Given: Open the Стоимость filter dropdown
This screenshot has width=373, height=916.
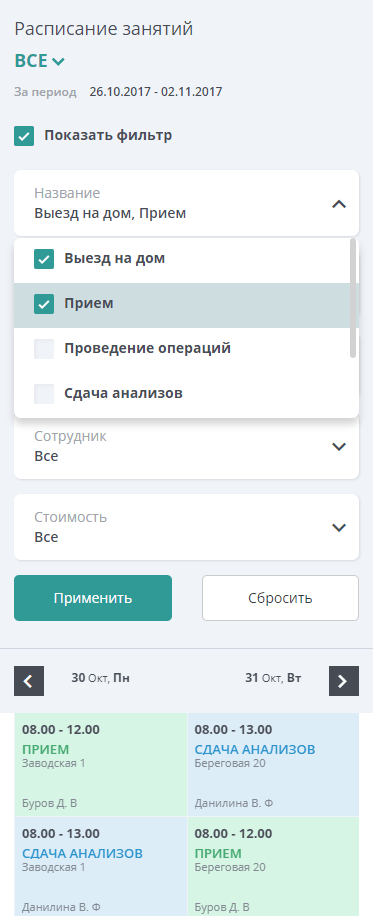Looking at the screenshot, I should click(x=186, y=527).
